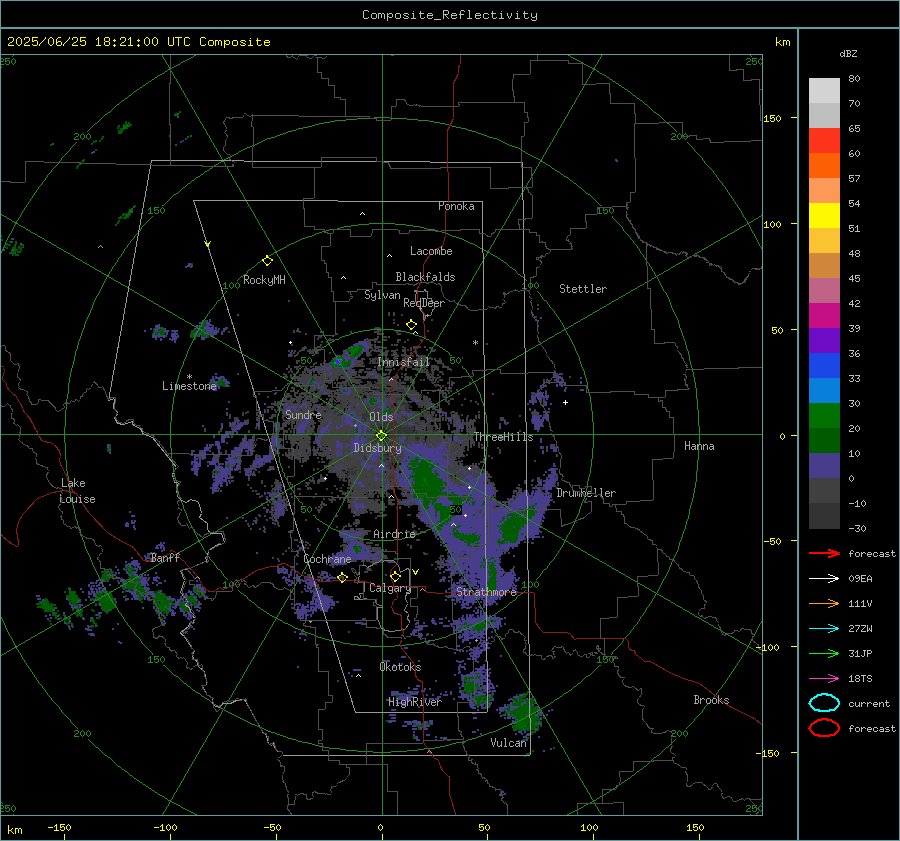
Task: Click the Stettler city label
Action: (583, 289)
